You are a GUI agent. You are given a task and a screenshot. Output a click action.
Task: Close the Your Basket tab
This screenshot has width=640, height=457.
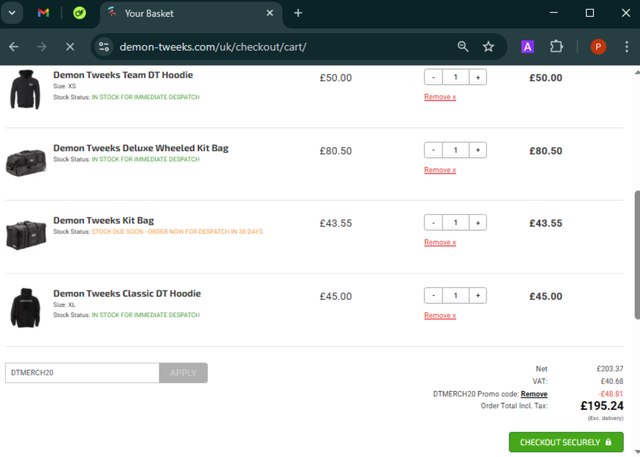(x=270, y=13)
